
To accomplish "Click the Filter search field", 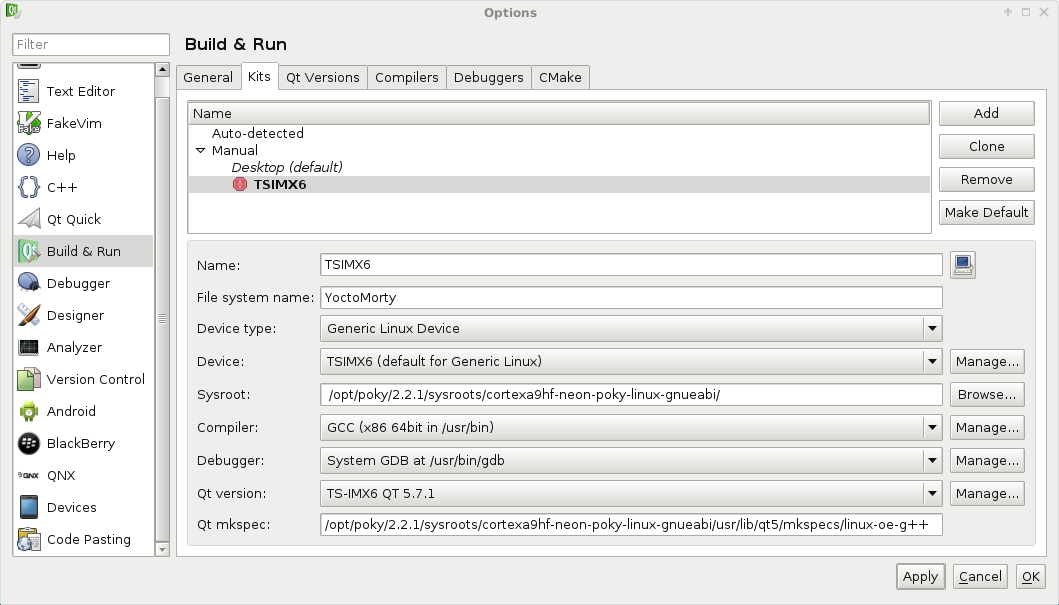I will pos(91,45).
